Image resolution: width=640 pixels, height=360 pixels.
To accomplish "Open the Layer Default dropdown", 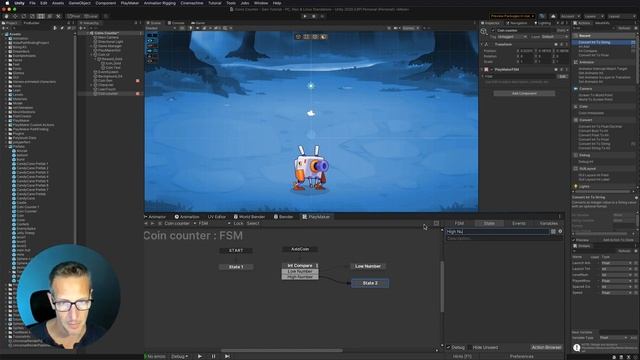I will (554, 37).
